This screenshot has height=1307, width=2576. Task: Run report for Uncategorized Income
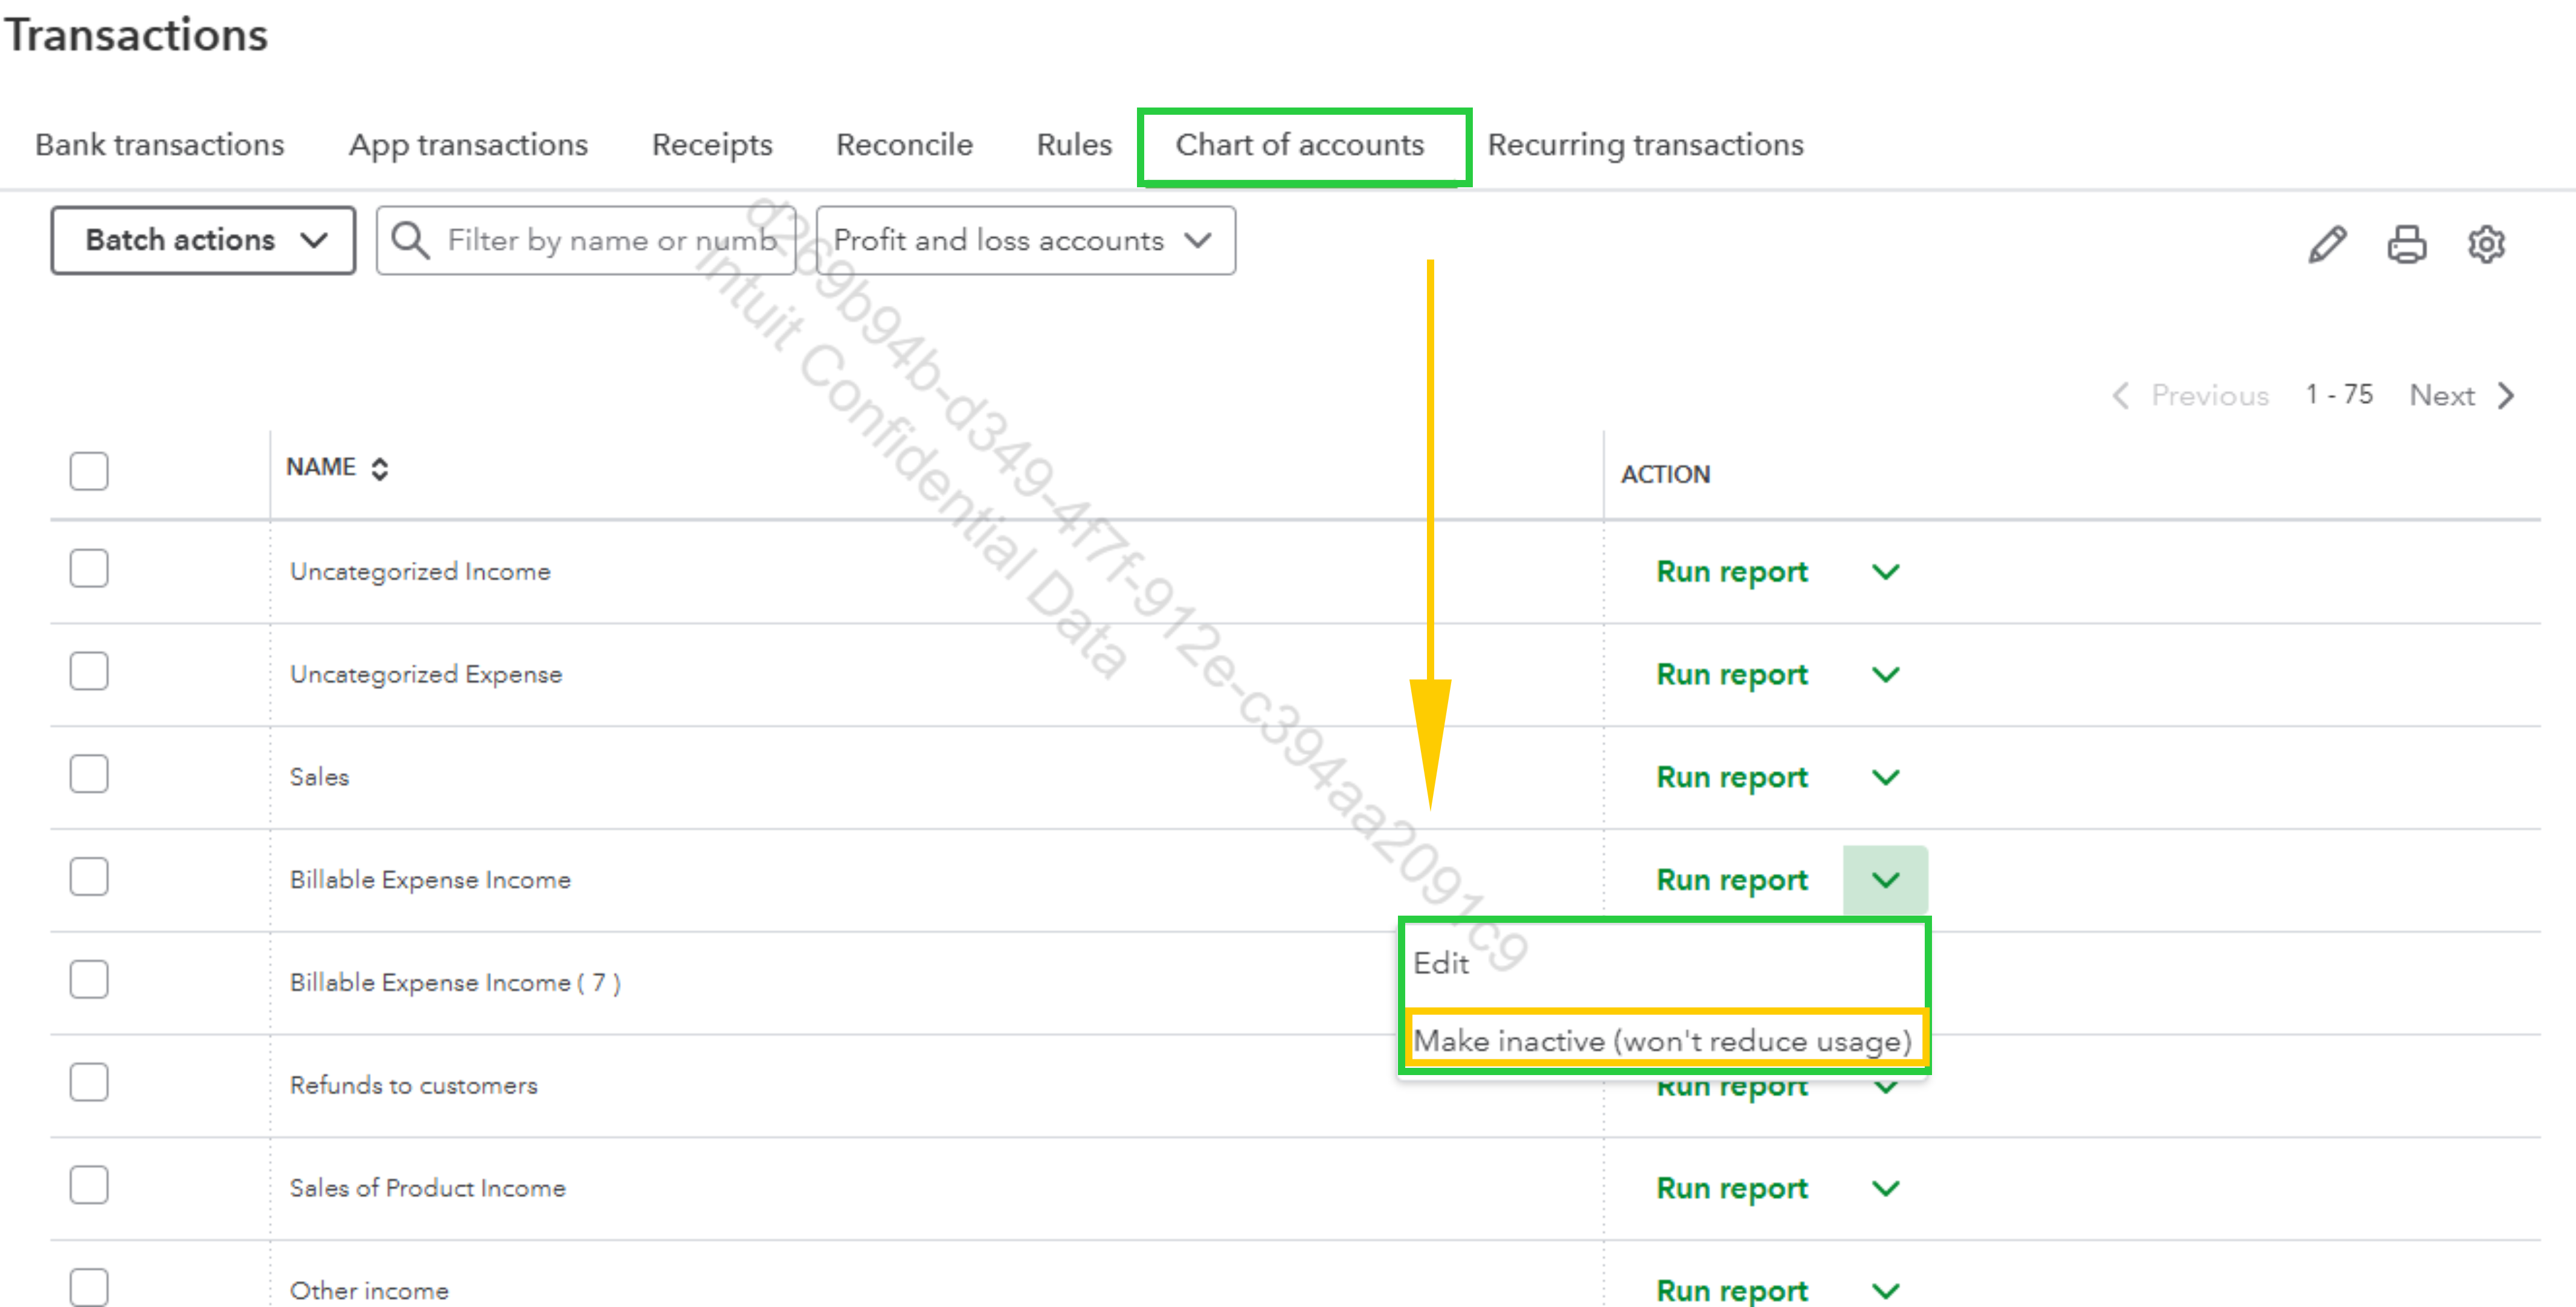[x=1732, y=572]
